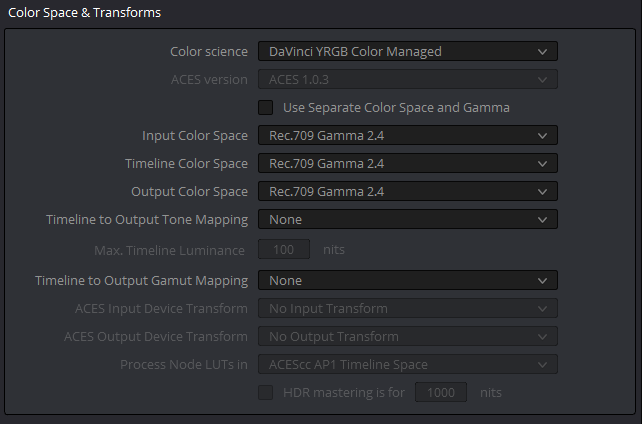
Task: Open the ACES Input Device Transform dropdown
Action: [x=408, y=308]
